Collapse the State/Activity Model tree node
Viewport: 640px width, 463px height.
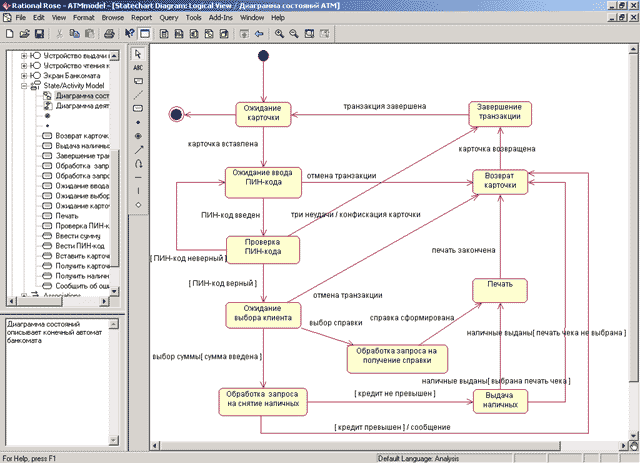coord(24,86)
